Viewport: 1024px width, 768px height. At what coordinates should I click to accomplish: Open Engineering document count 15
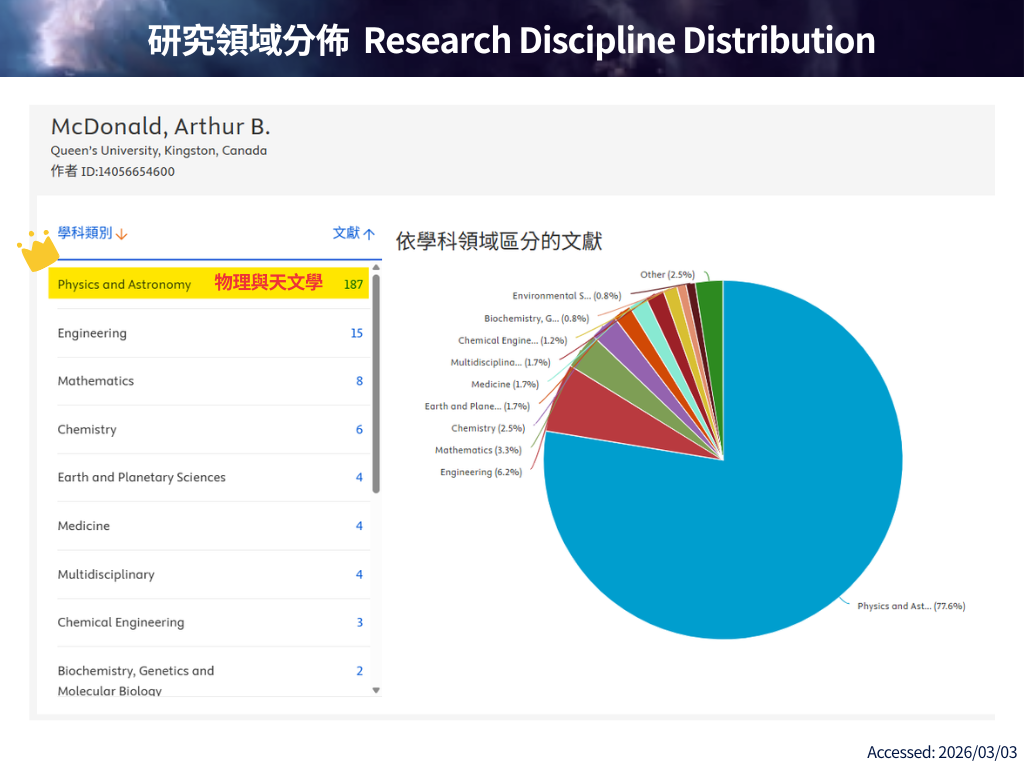[356, 333]
